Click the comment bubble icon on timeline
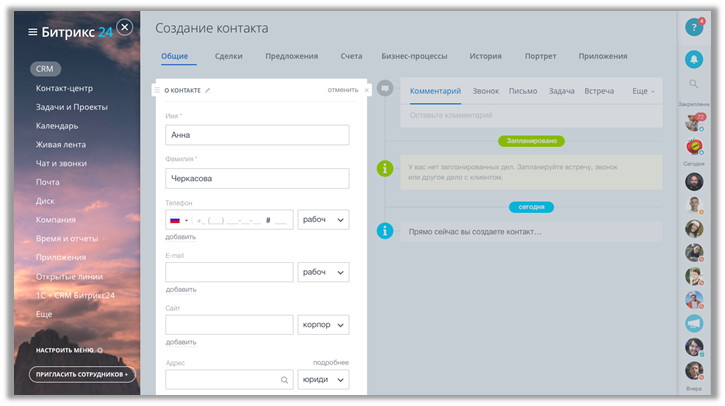Screen dimensions: 725x406 click(x=385, y=88)
